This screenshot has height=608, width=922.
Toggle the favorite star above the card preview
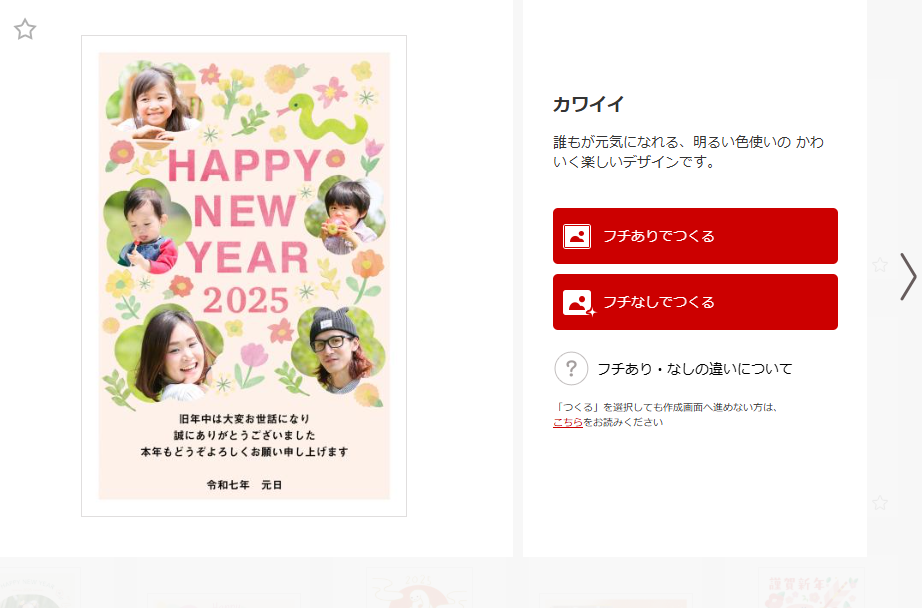click(x=25, y=29)
